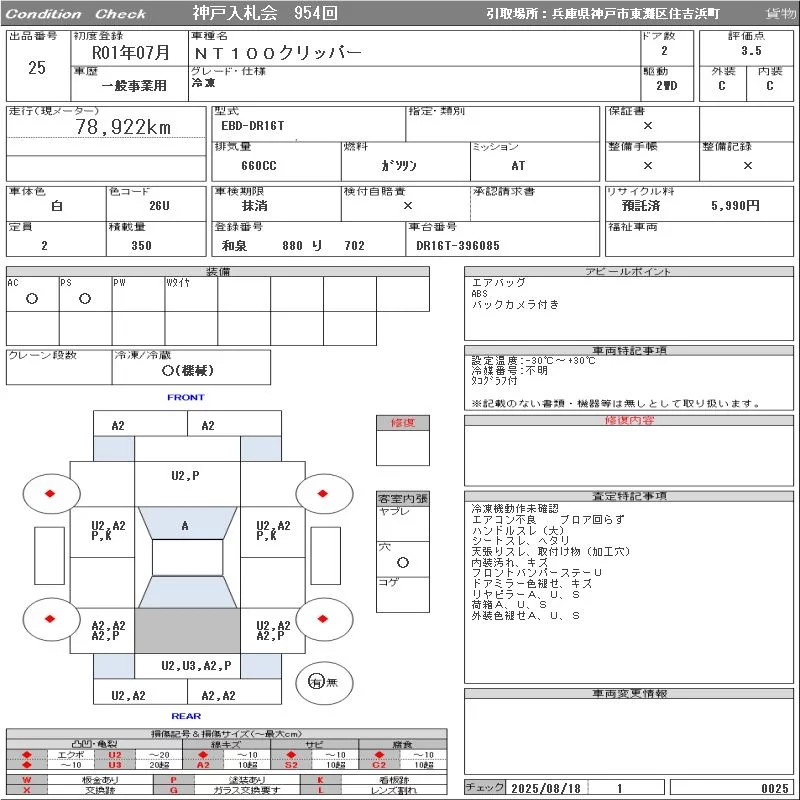Select the 設定温度 -30℃~+30℃ note
Screen dimensions: 800x800
pos(533,360)
